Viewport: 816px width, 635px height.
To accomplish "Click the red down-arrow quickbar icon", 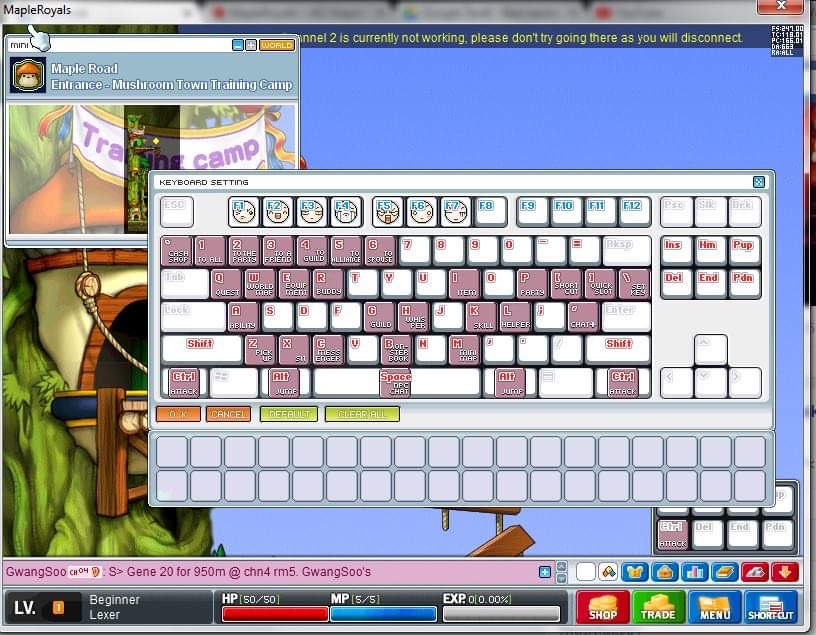I will click(x=785, y=572).
